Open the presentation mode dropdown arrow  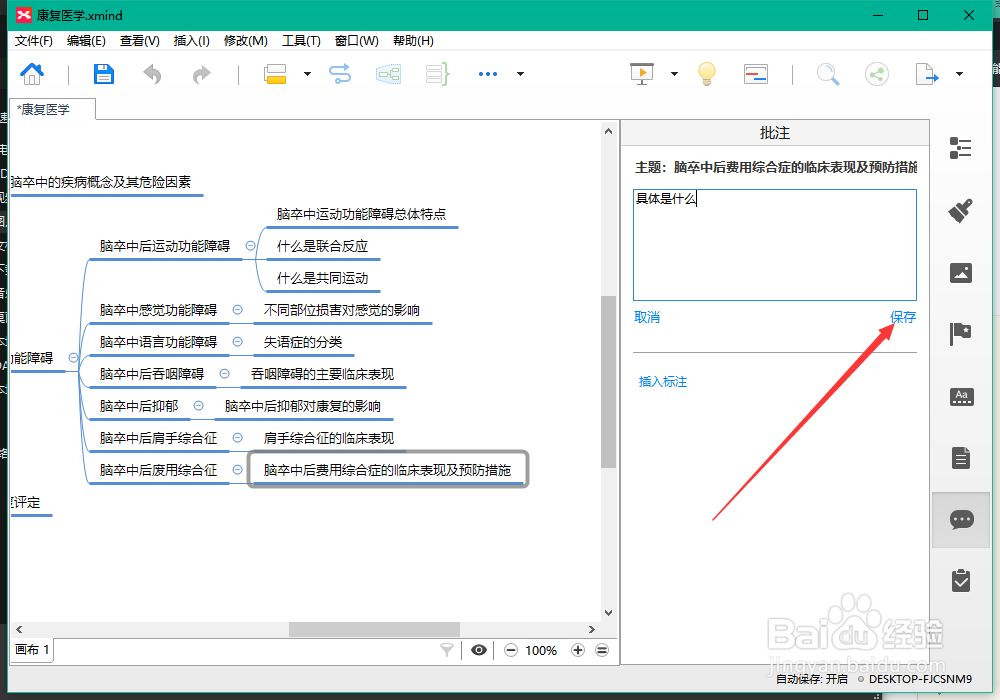point(673,73)
